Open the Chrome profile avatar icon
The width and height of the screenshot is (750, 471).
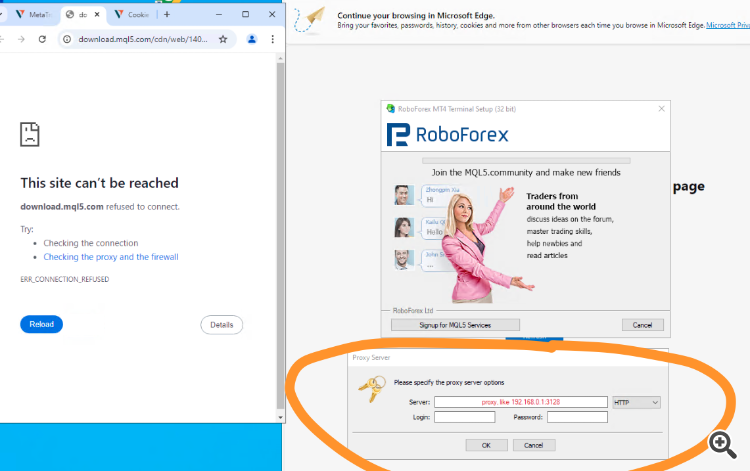click(x=252, y=39)
